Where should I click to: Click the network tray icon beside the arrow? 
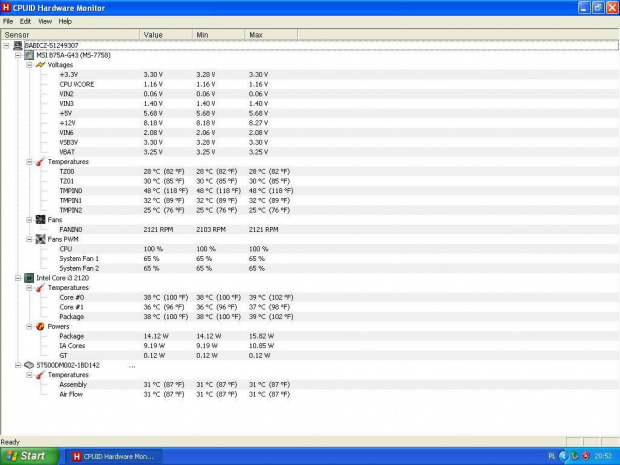pos(575,456)
